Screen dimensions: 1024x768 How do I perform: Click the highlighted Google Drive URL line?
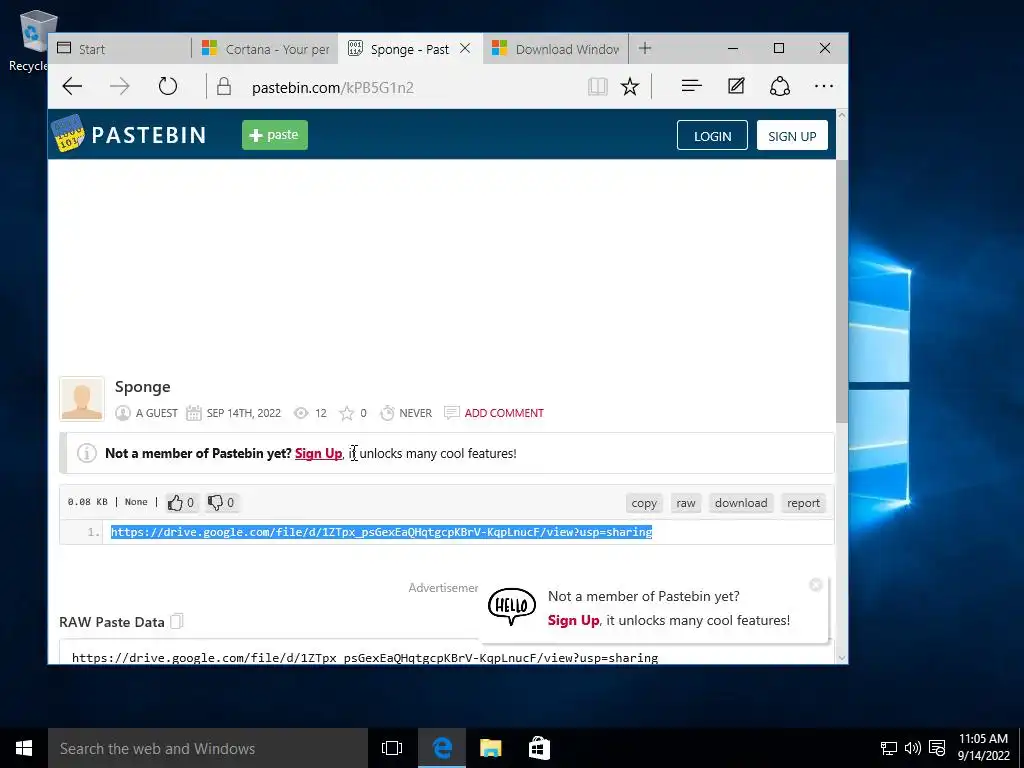tap(381, 532)
